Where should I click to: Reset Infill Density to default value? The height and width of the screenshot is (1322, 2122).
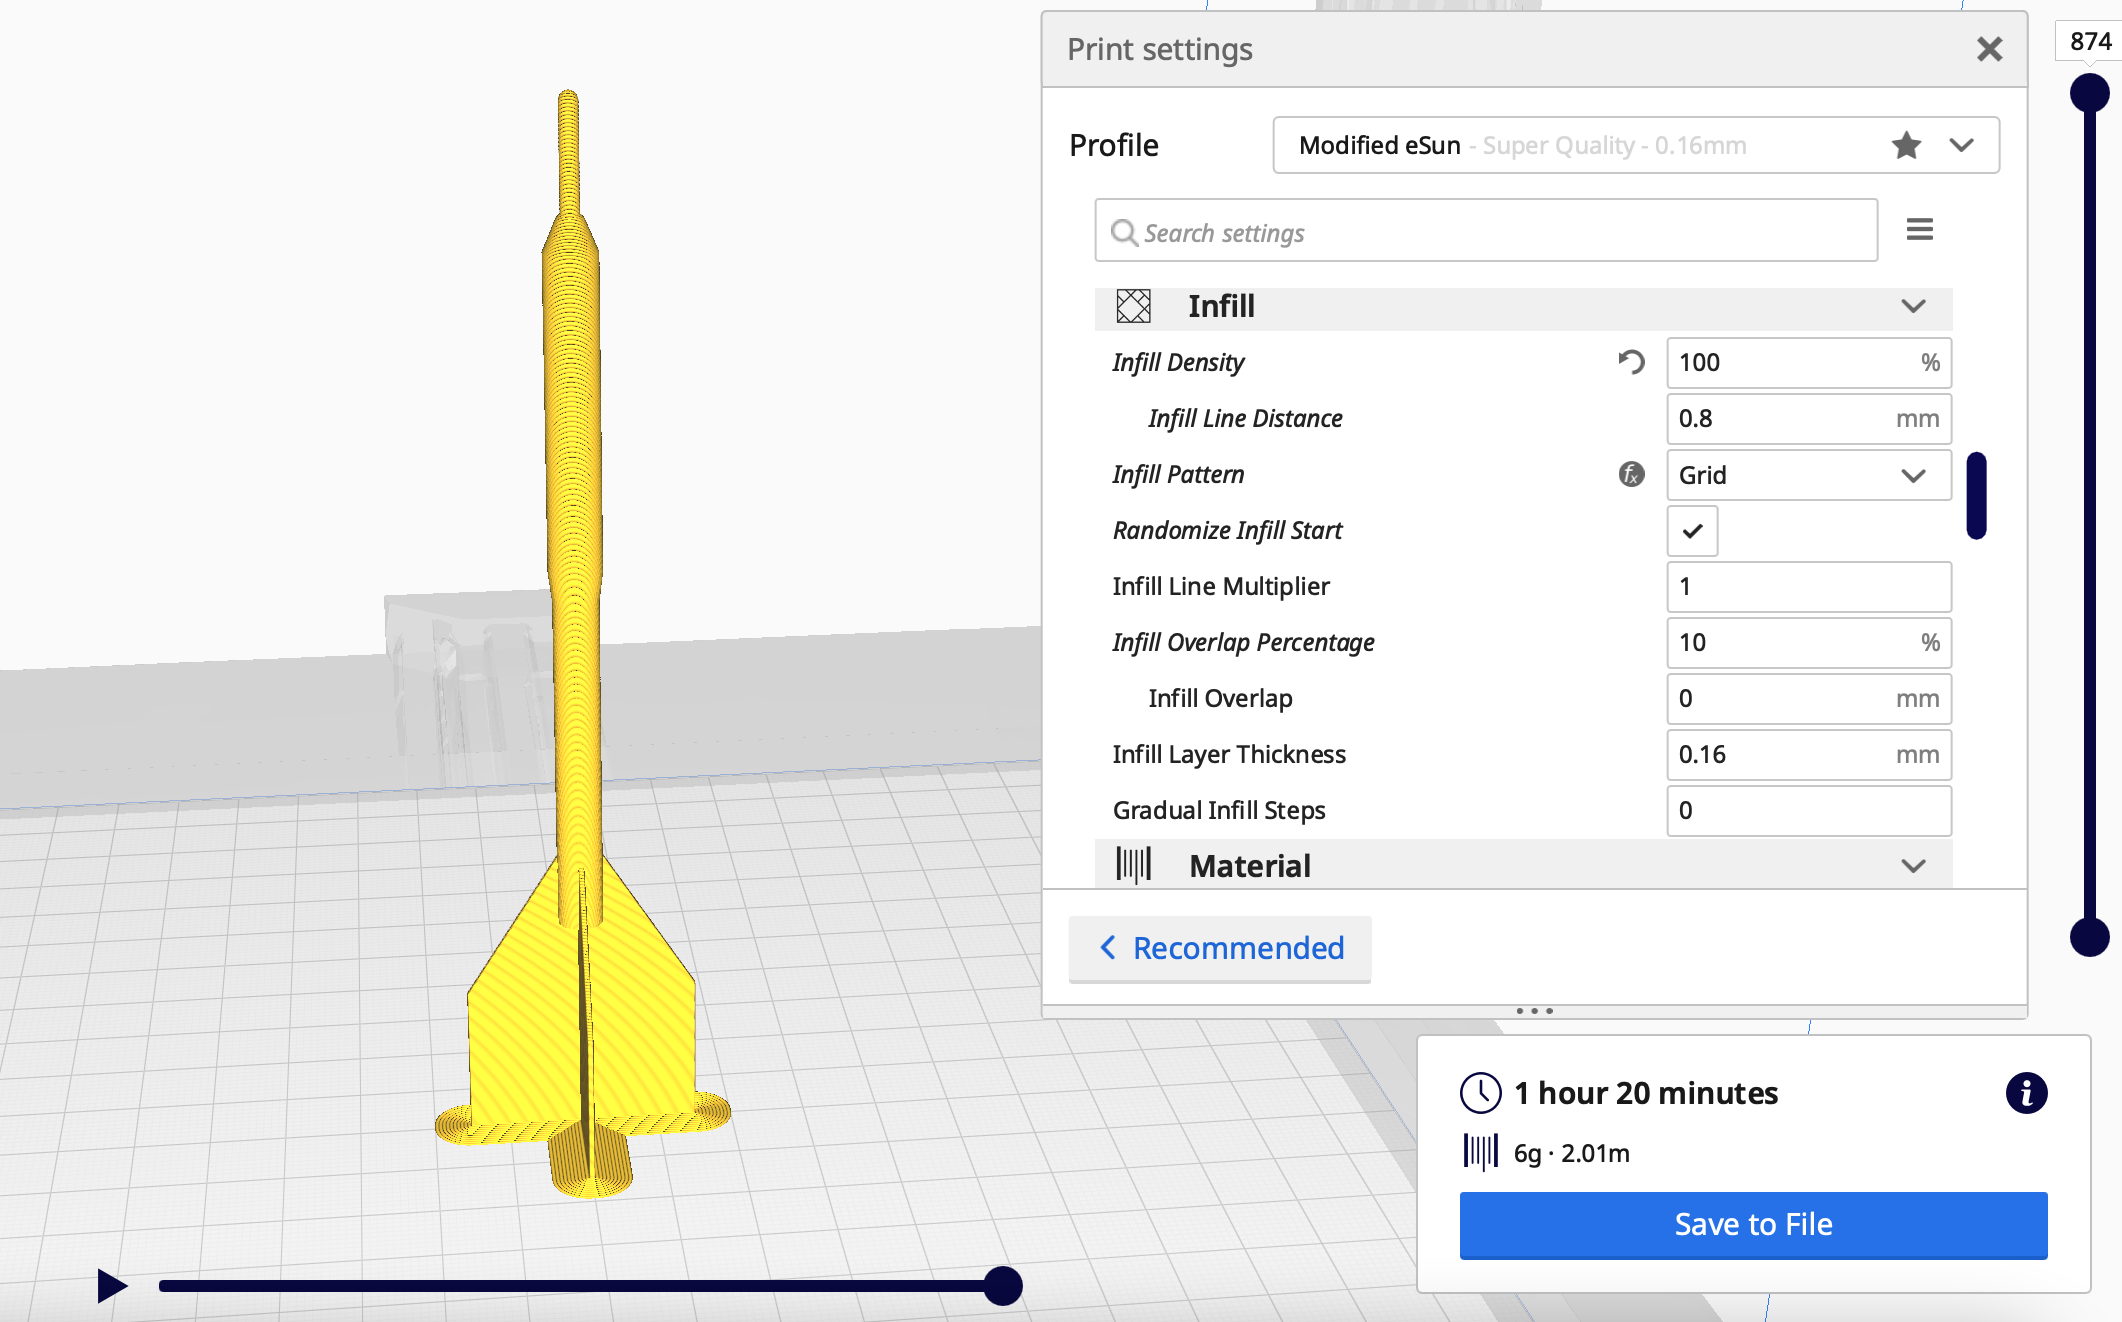tap(1631, 362)
